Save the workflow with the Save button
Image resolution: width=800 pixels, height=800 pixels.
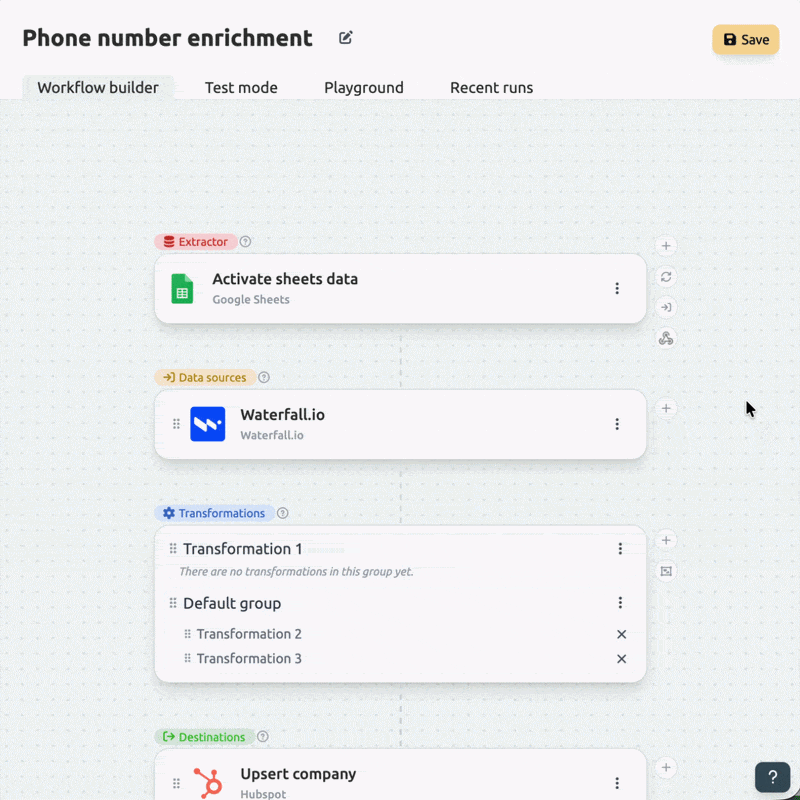coord(745,39)
